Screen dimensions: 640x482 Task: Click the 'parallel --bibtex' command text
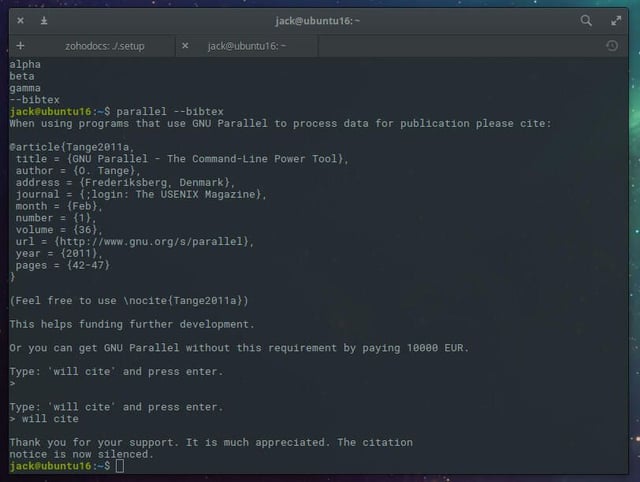[170, 111]
